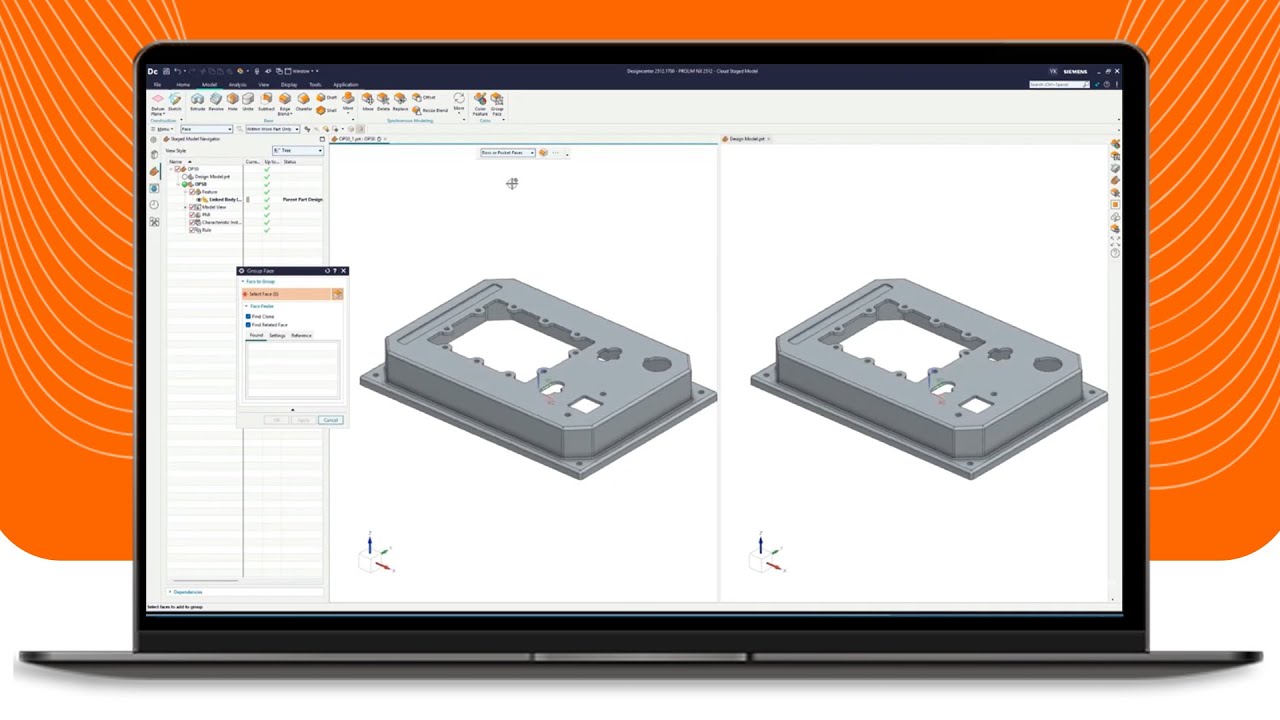Open the Boss or Pocket Faces dropdown
Image resolution: width=1280 pixels, height=720 pixels.
tap(507, 153)
